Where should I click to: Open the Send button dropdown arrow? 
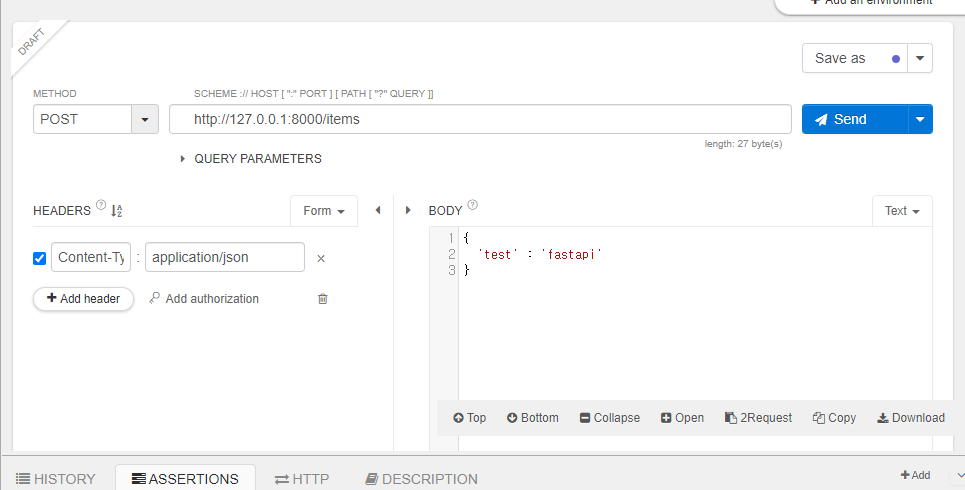[920, 119]
